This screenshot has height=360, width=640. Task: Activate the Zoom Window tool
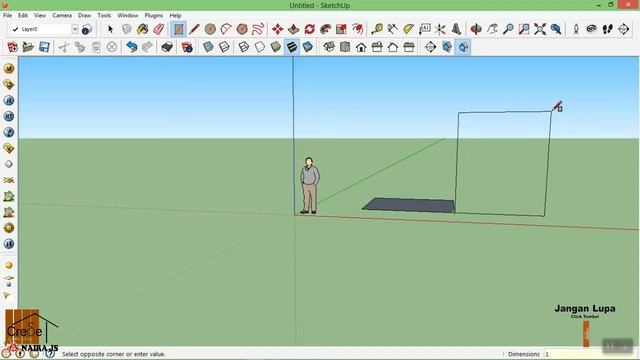click(524, 29)
